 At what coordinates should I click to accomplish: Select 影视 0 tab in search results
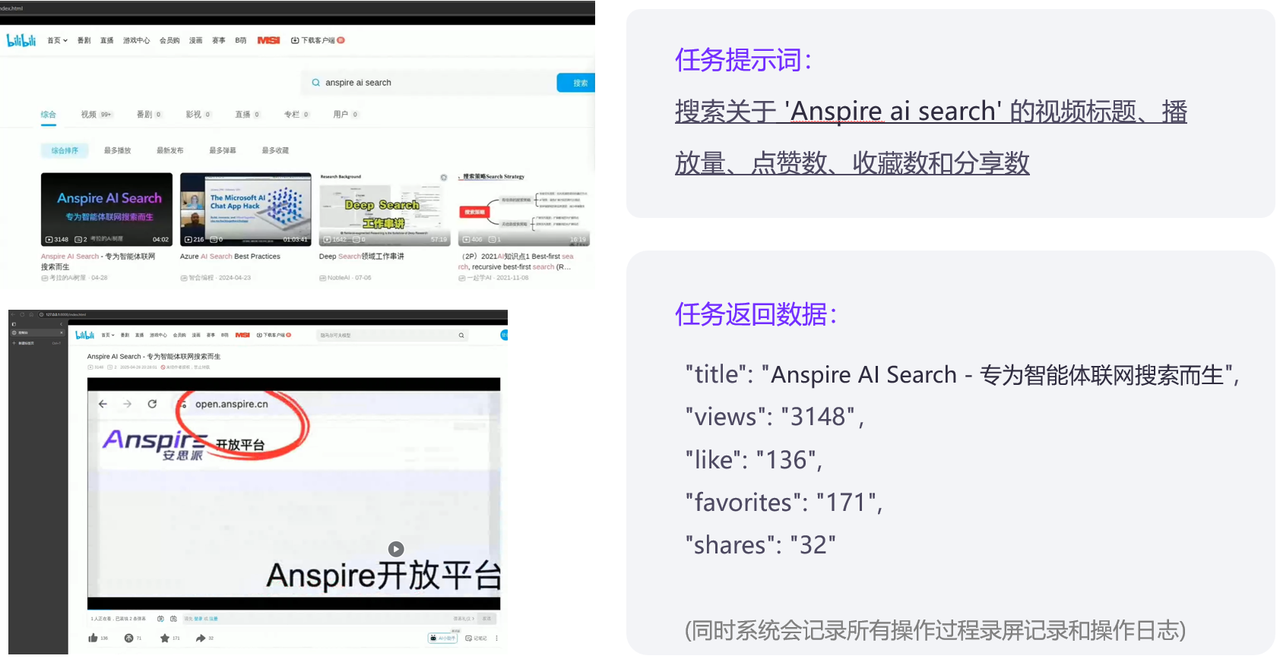point(199,115)
